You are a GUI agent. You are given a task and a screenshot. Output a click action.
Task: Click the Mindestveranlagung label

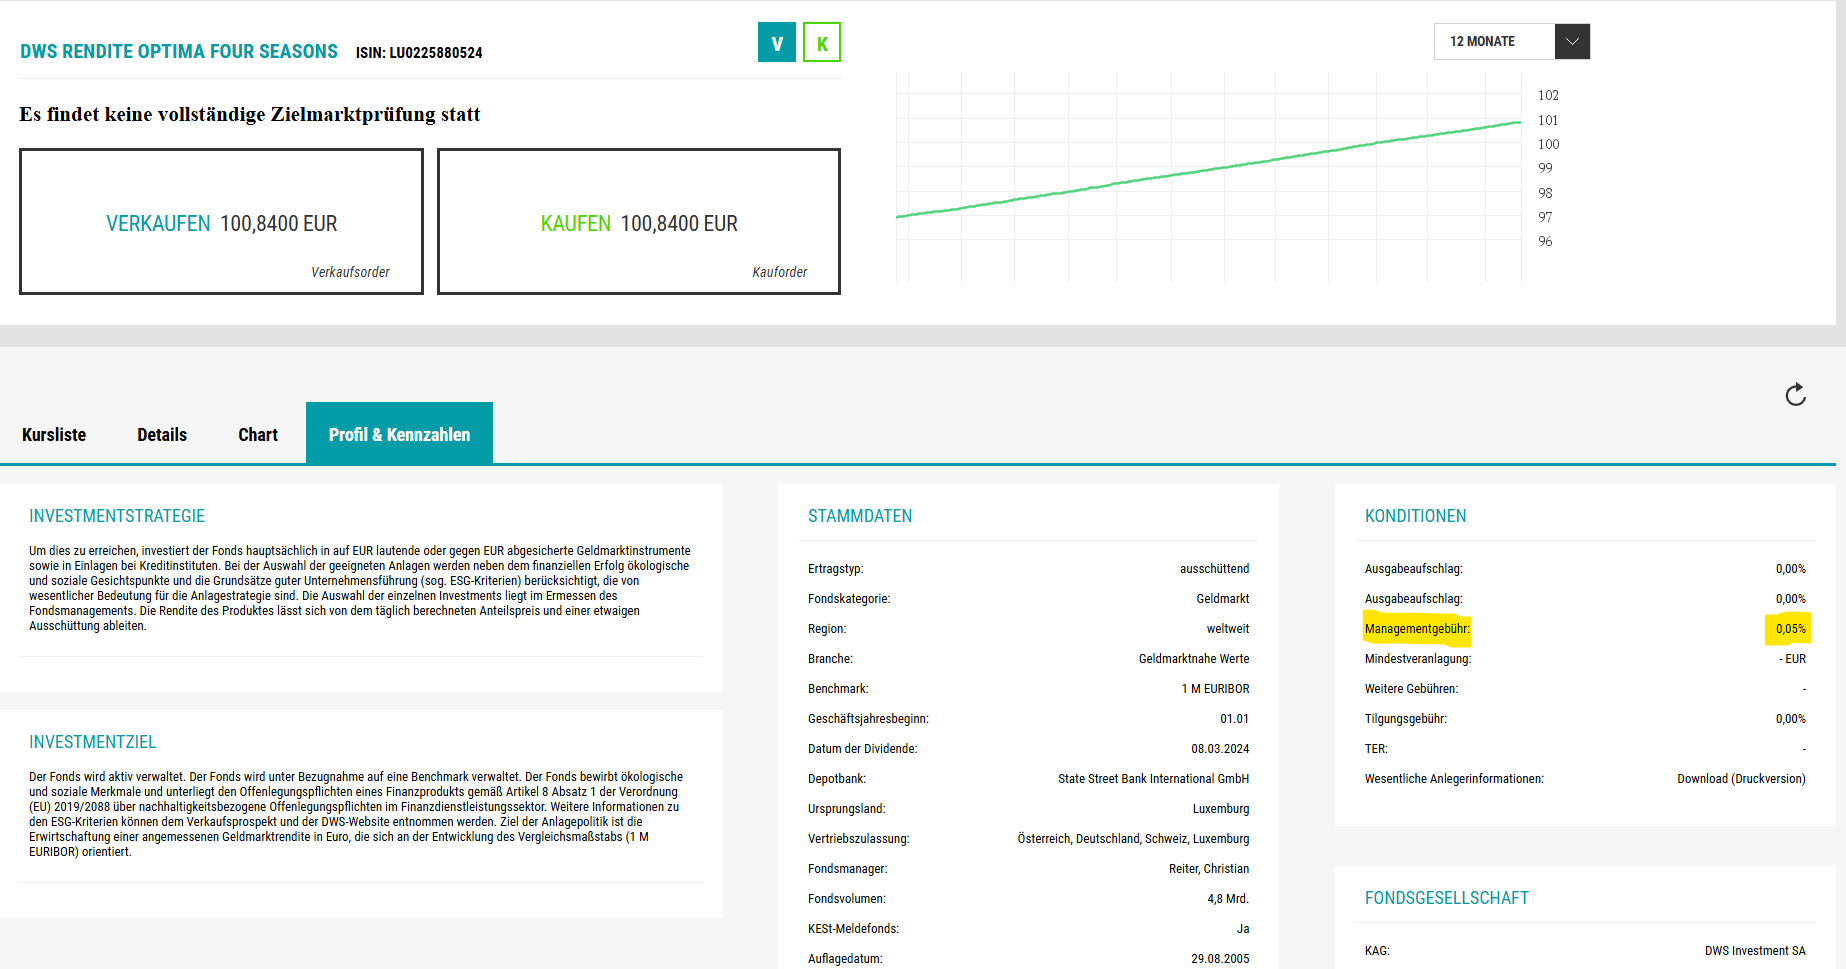[x=1418, y=659]
